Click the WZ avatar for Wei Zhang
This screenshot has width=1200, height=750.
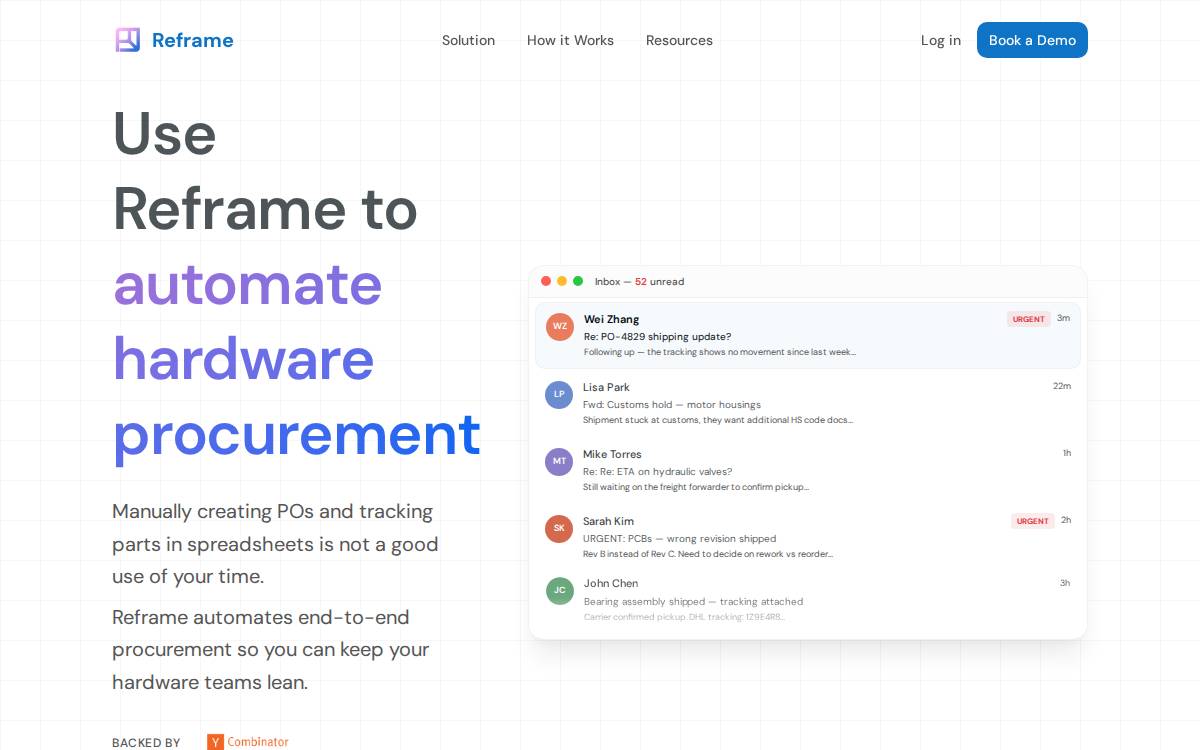pyautogui.click(x=560, y=326)
